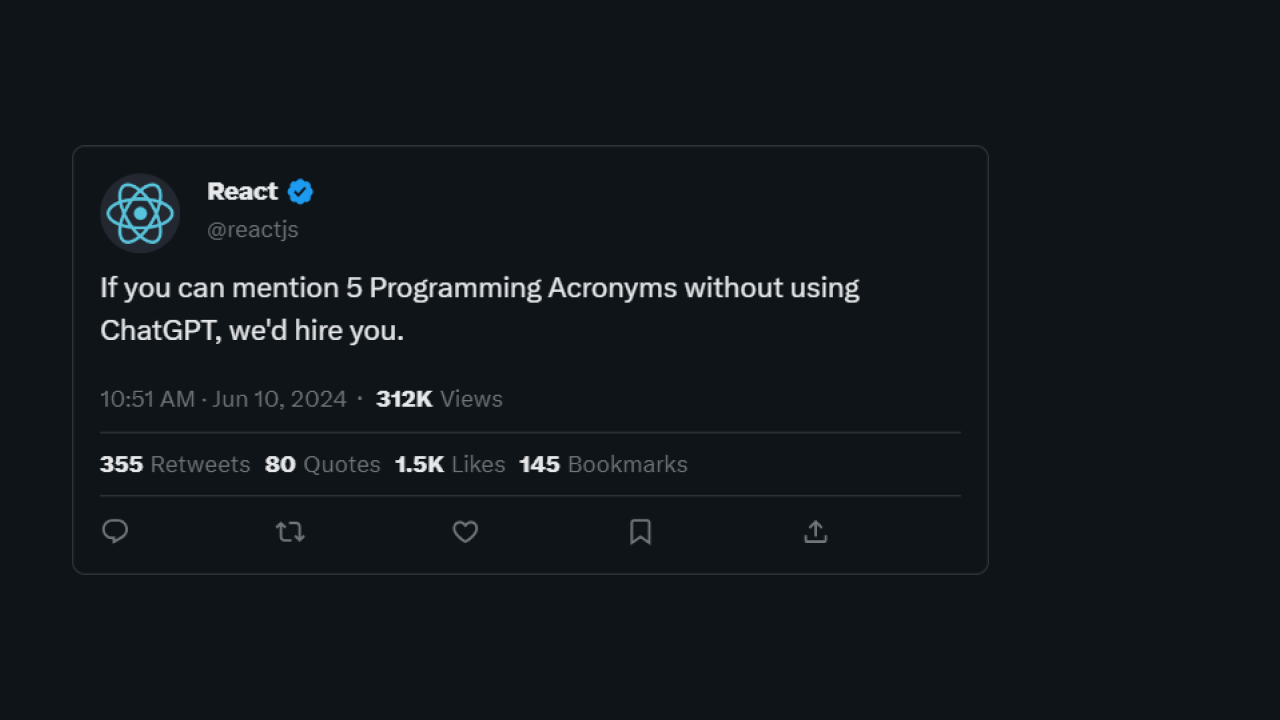
Task: Open the 355 Retweets list
Action: click(175, 464)
